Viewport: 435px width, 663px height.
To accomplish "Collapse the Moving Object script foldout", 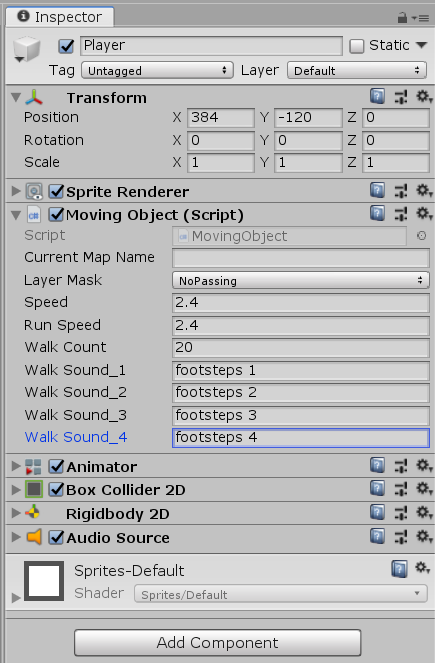I will tap(16, 215).
